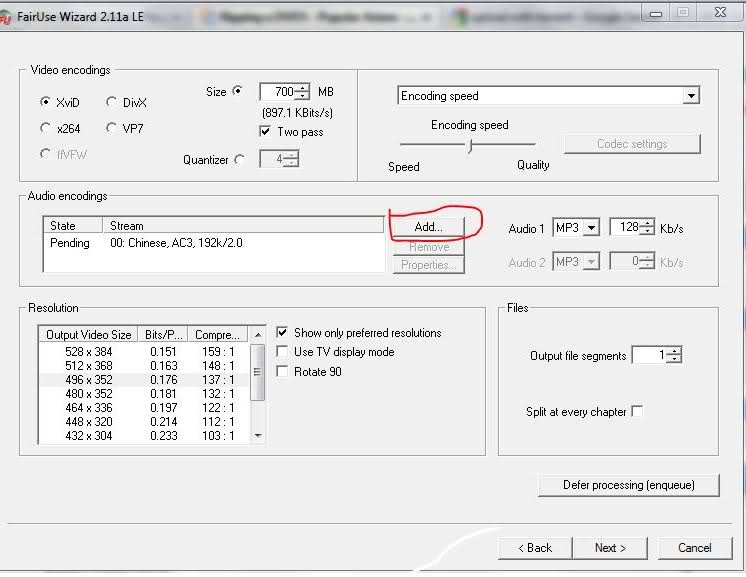
Task: Click the Output file segments field
Action: click(x=649, y=355)
